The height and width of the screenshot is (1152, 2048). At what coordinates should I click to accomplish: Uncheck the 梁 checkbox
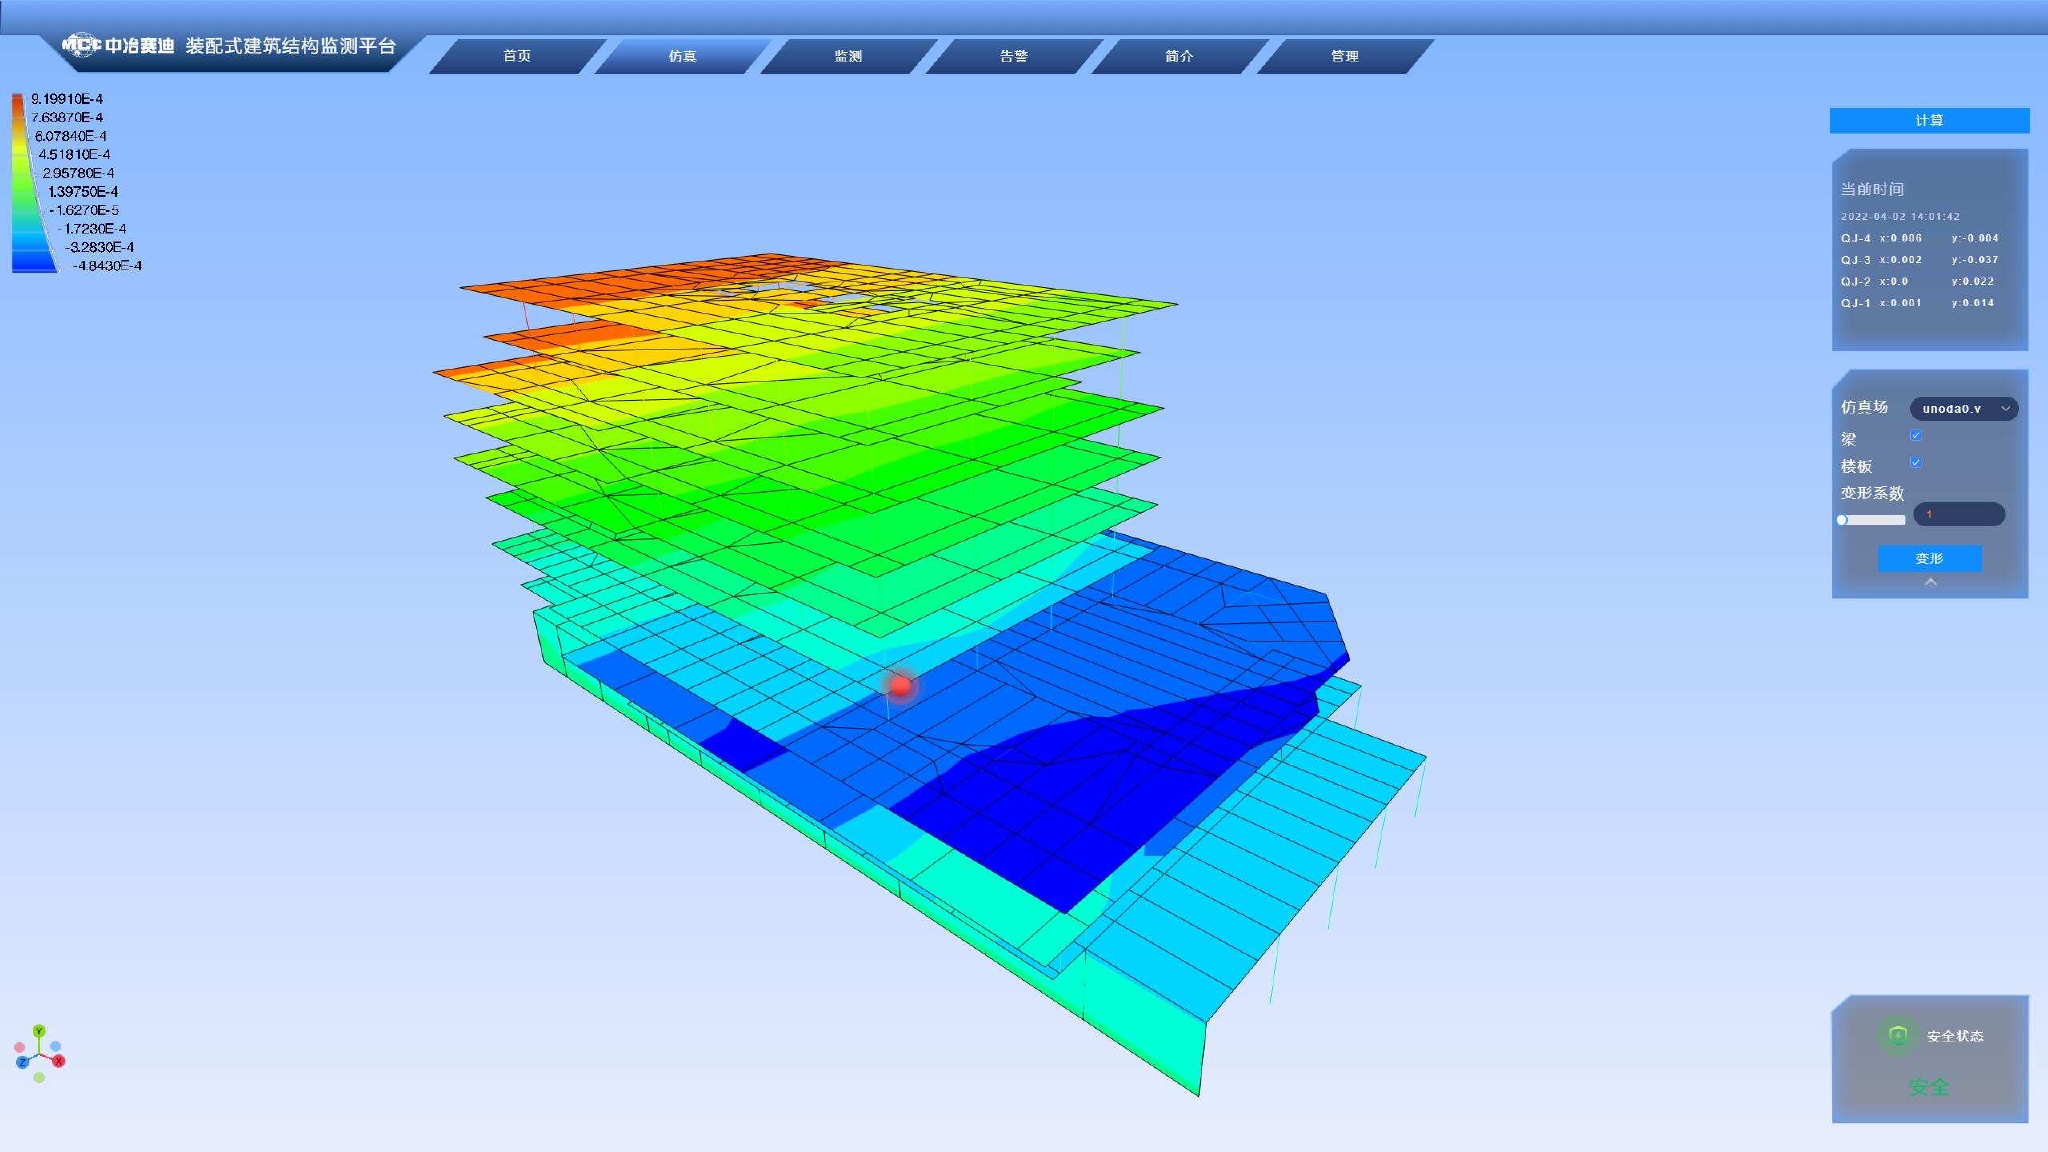[x=1916, y=435]
